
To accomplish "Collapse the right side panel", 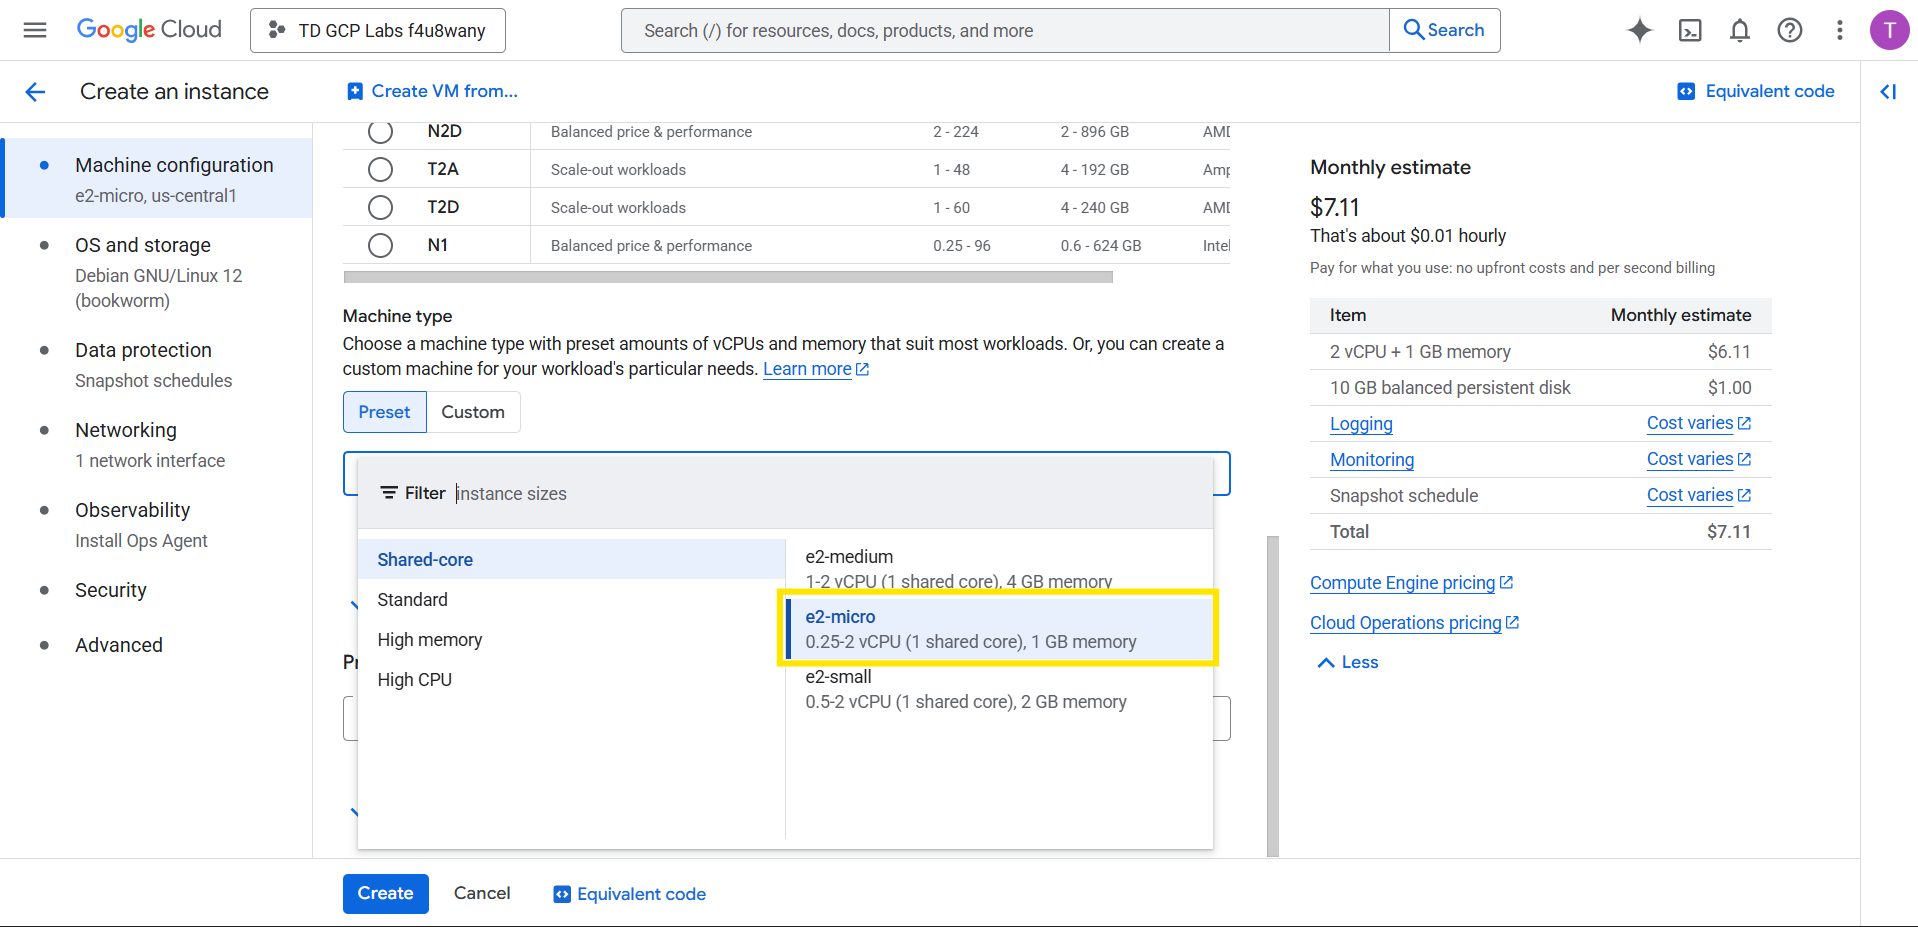I will (x=1888, y=91).
